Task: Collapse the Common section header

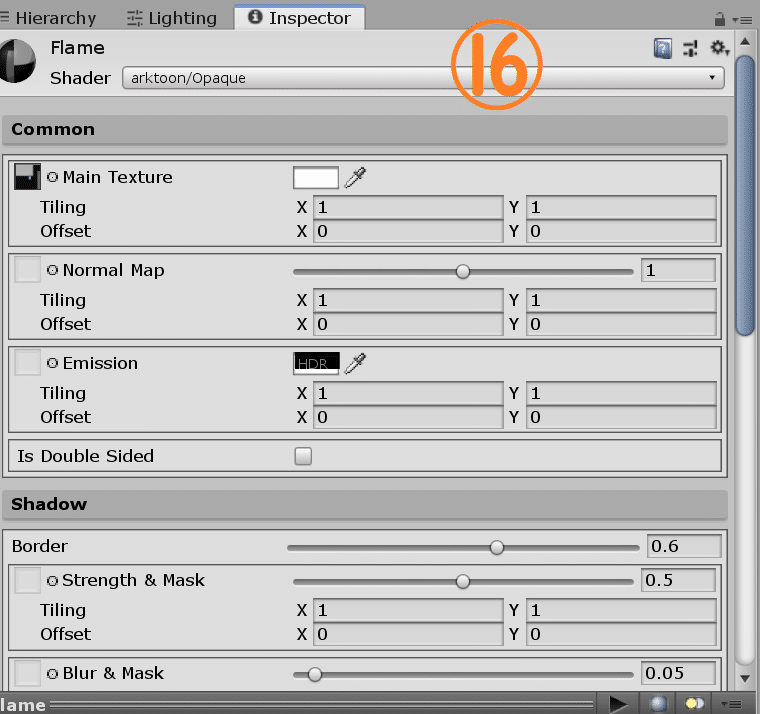Action: 365,129
